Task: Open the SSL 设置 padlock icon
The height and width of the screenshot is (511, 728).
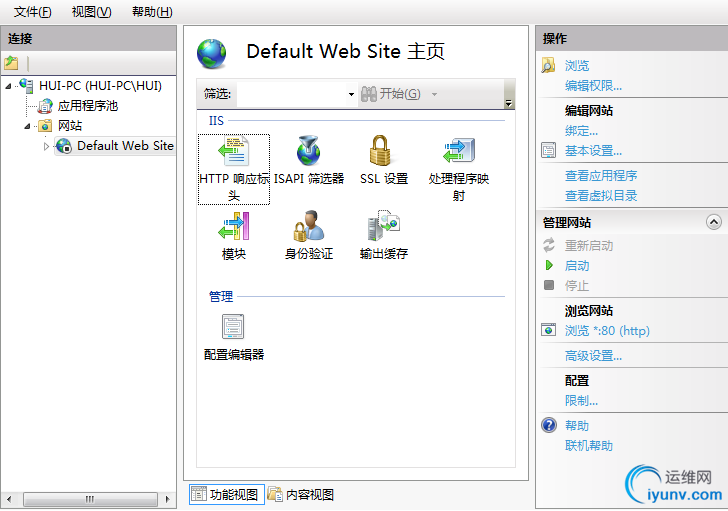Action: pyautogui.click(x=380, y=150)
